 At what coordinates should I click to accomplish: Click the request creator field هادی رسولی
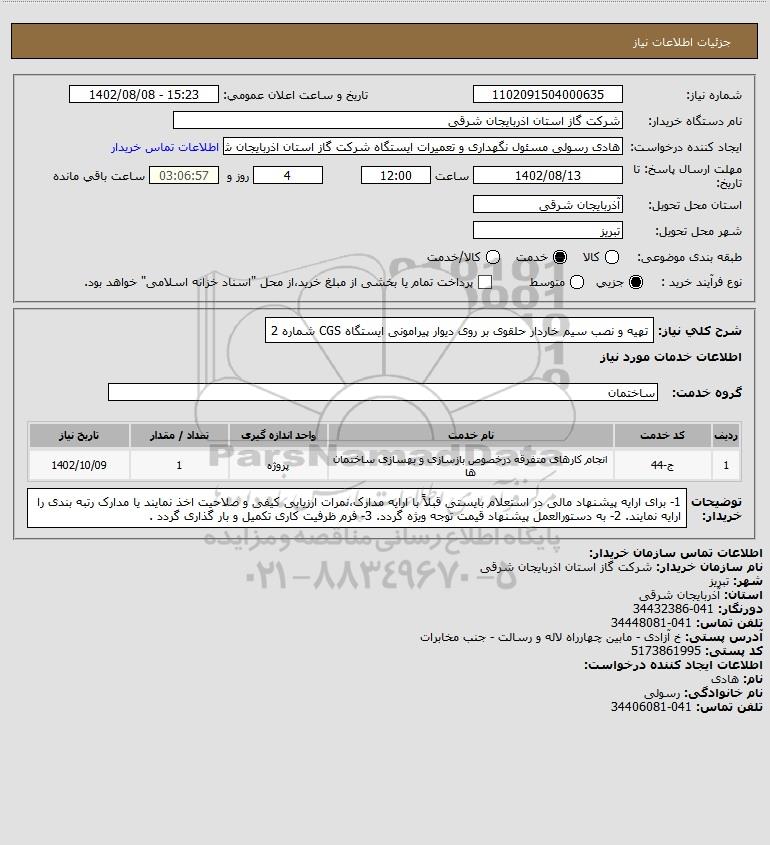point(422,147)
